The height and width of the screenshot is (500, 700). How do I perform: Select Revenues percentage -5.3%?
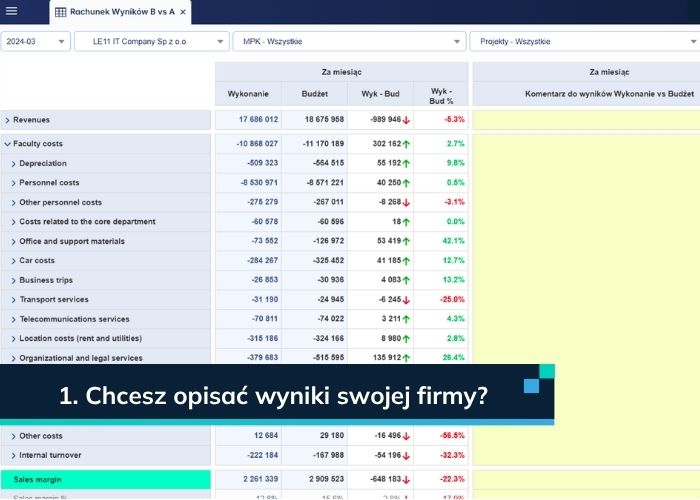coord(454,120)
